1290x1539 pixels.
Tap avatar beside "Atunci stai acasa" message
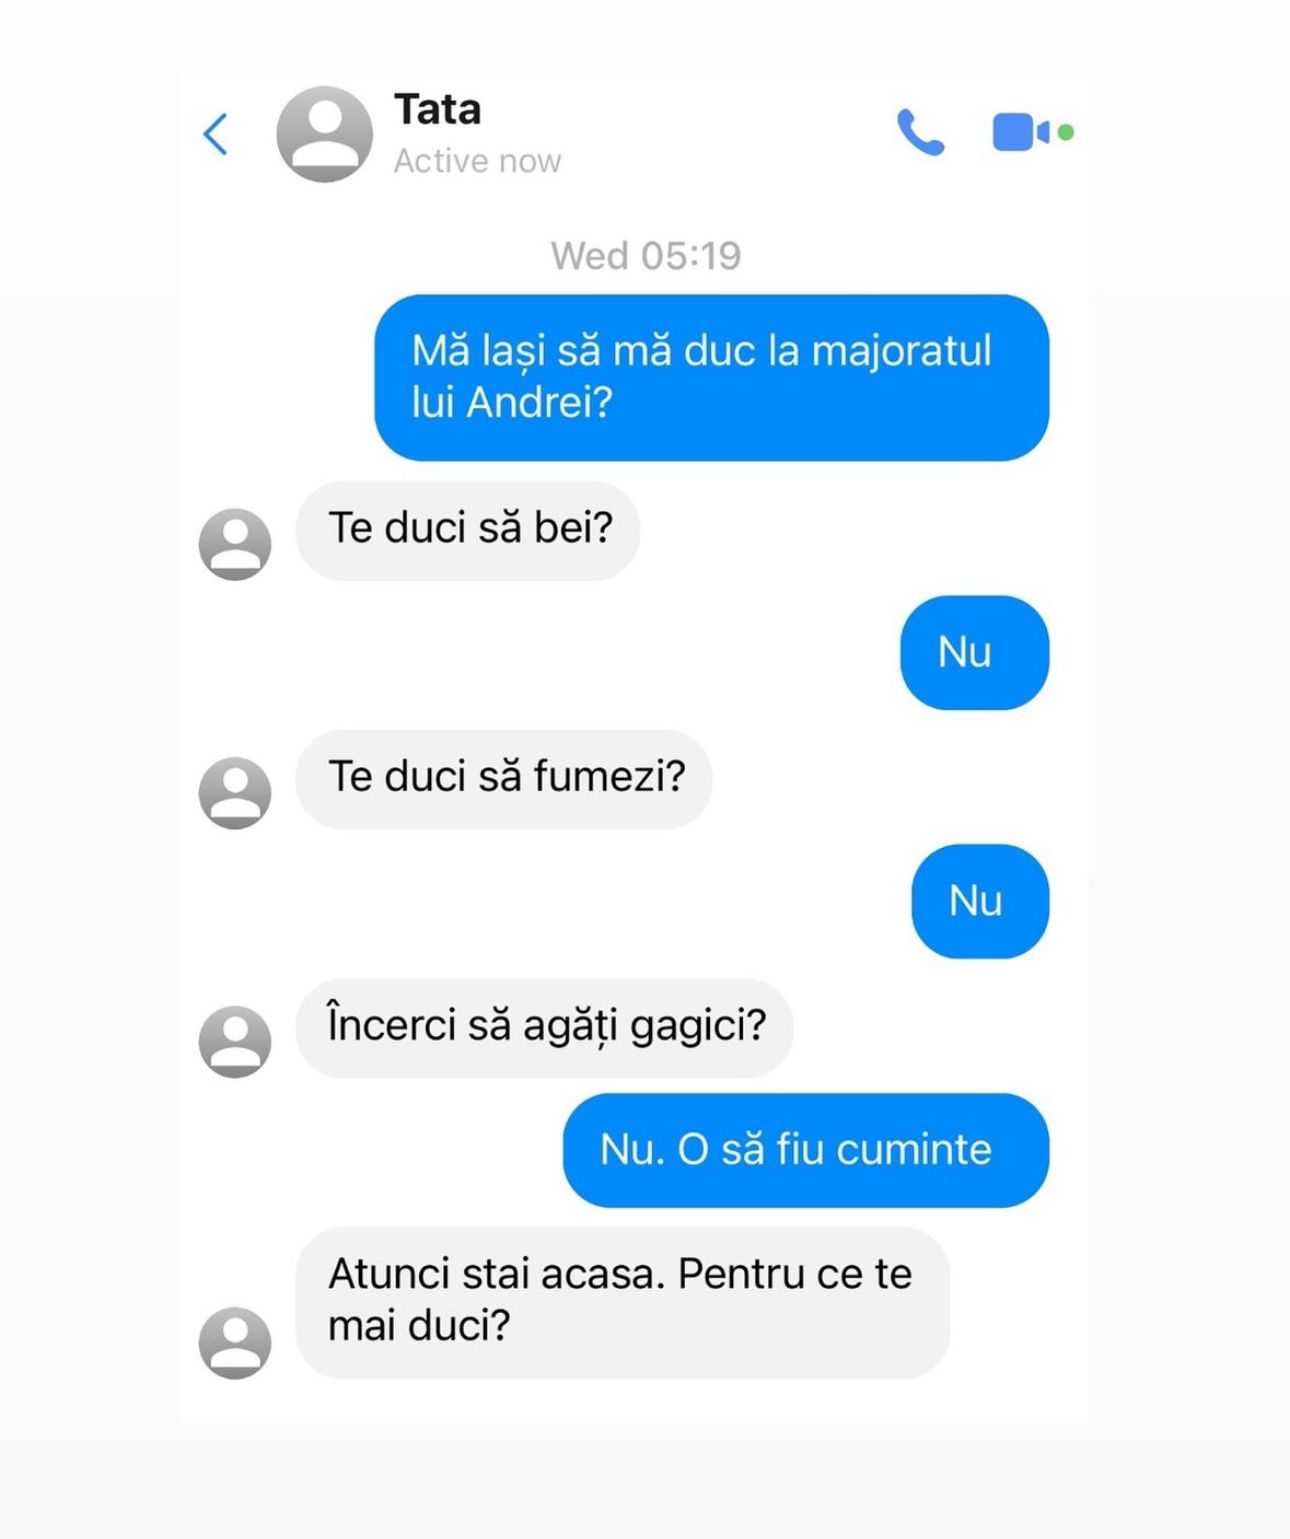coord(235,1343)
